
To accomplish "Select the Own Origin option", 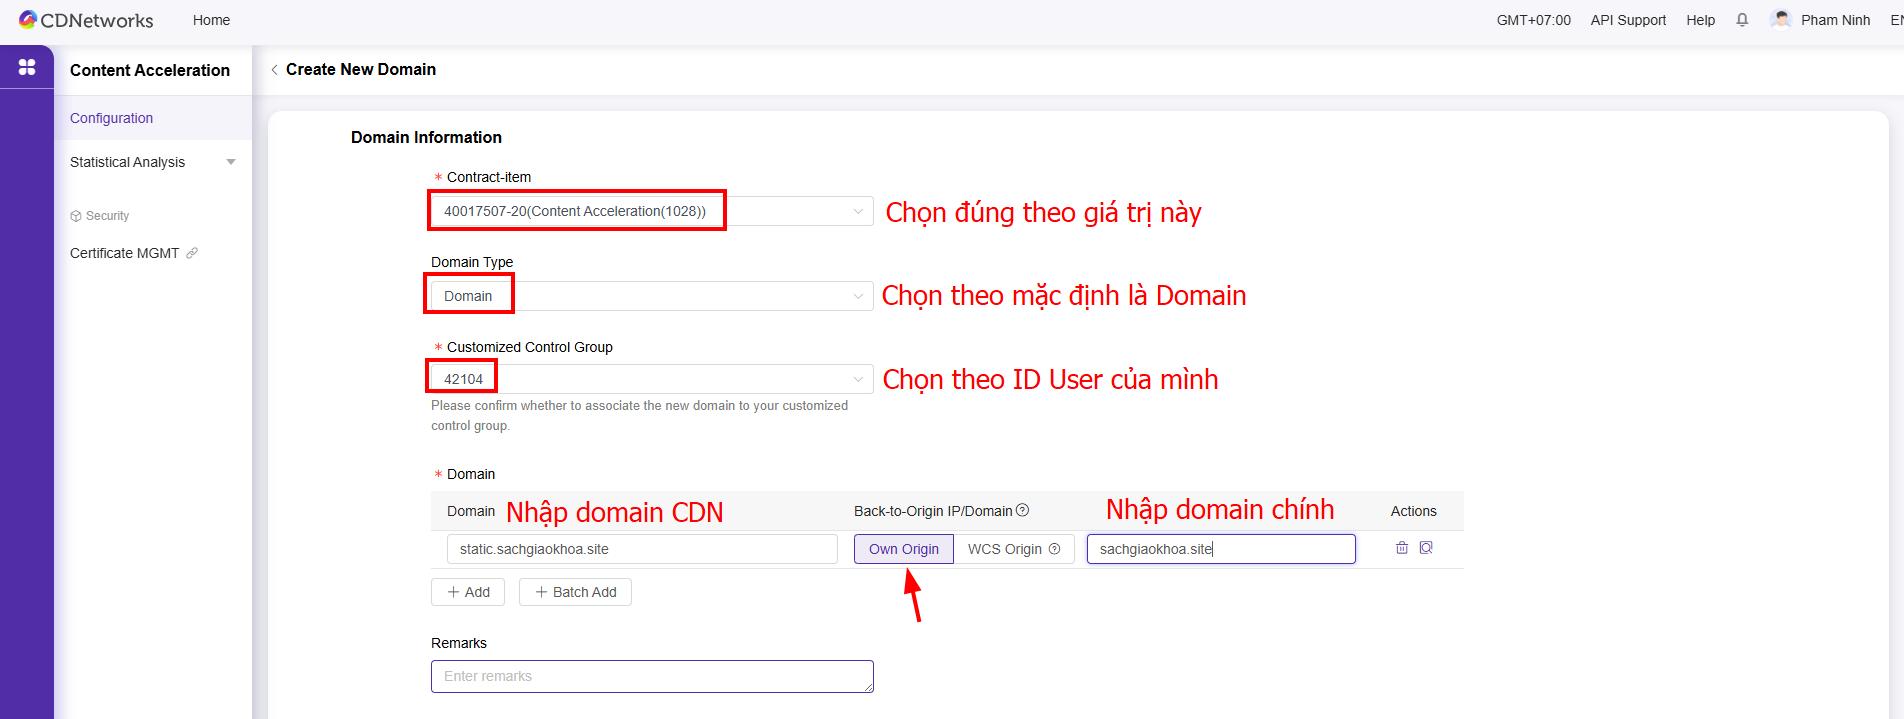I will point(903,549).
